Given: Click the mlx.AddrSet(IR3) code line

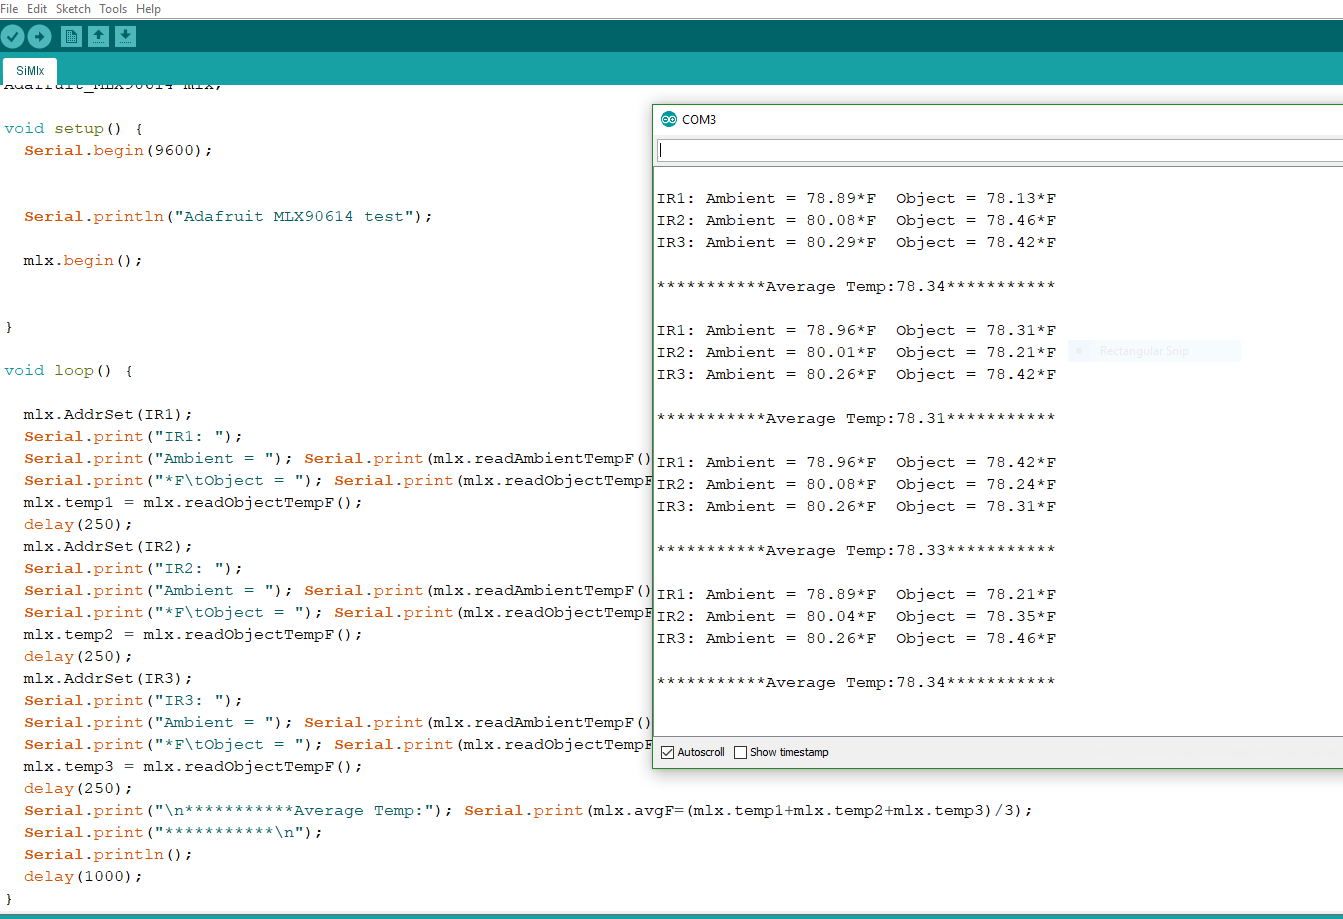Looking at the screenshot, I should pyautogui.click(x=108, y=678).
